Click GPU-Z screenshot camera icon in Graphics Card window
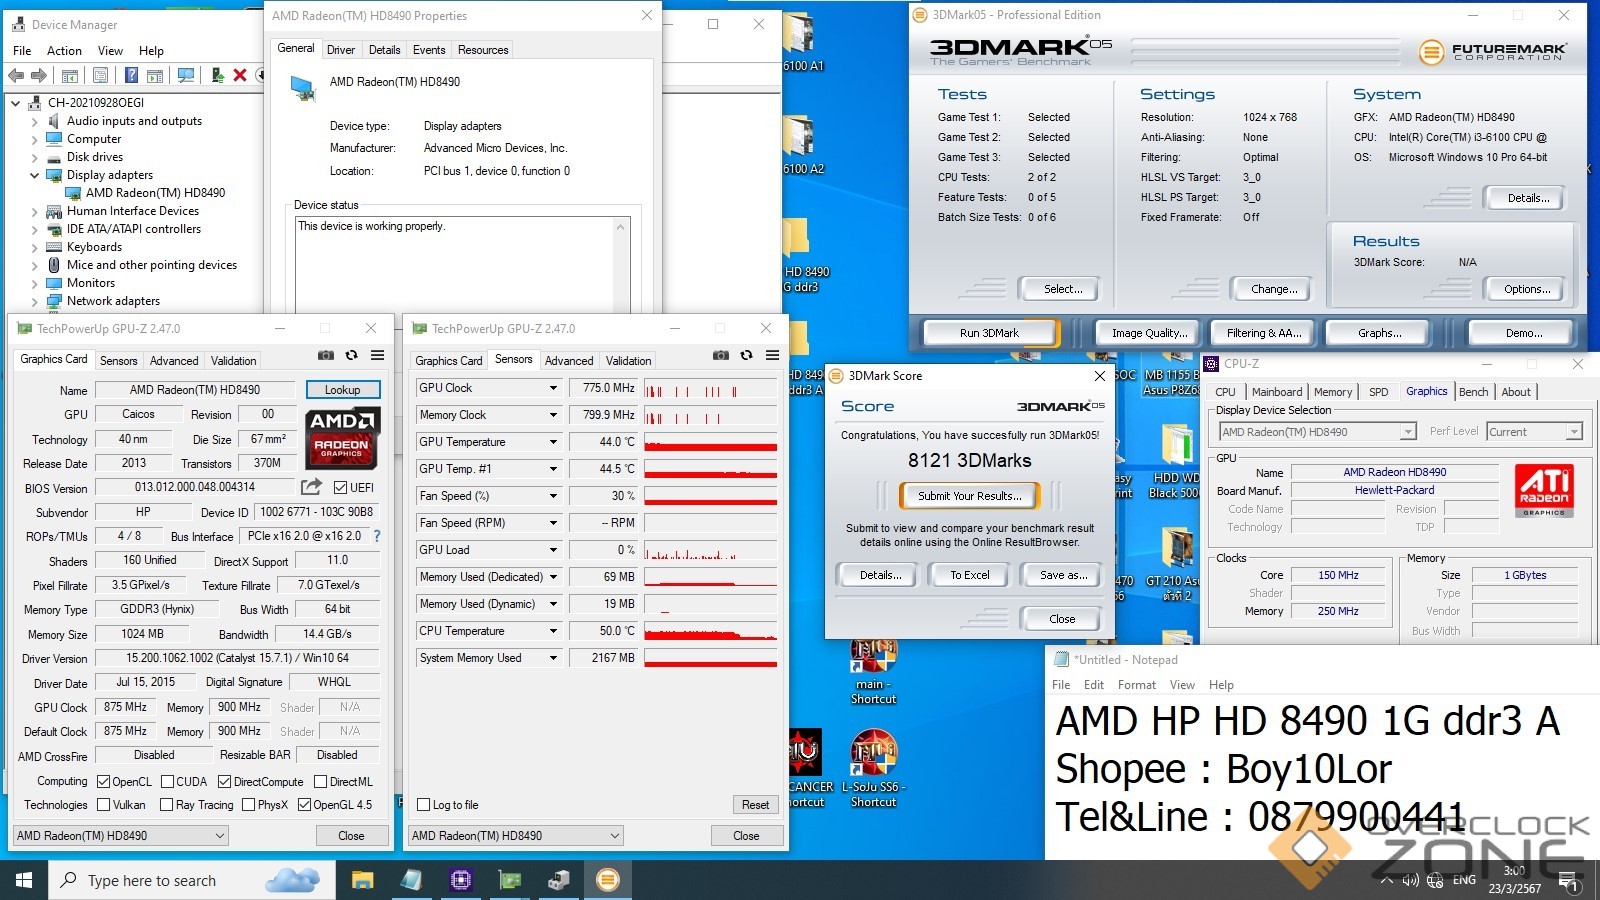 point(326,355)
